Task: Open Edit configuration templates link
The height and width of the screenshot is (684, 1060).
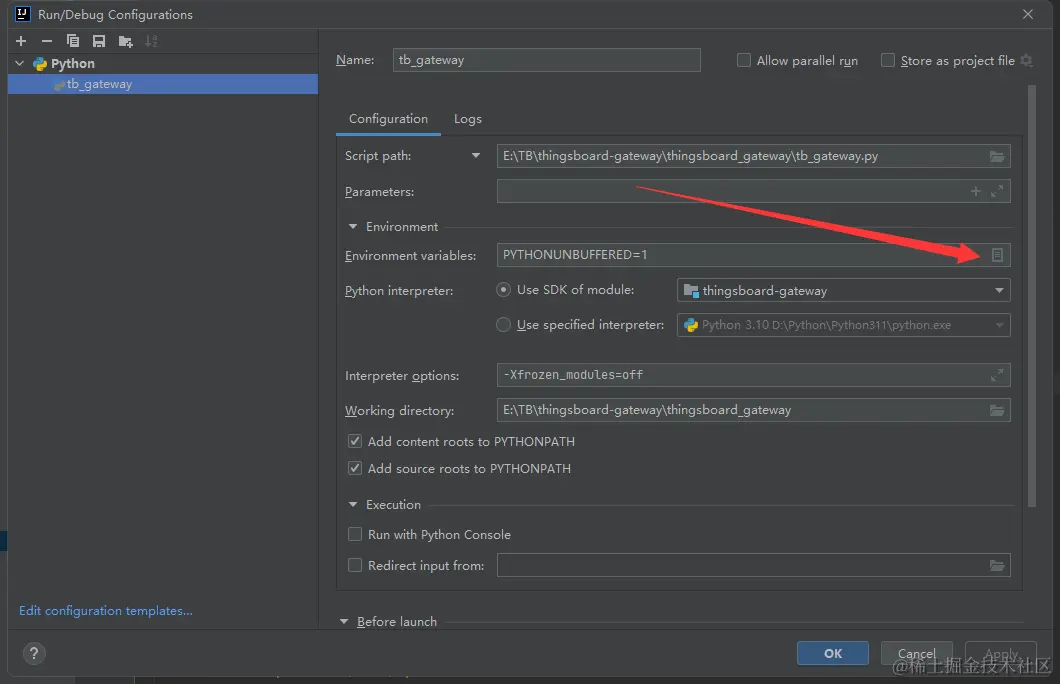Action: click(x=105, y=610)
